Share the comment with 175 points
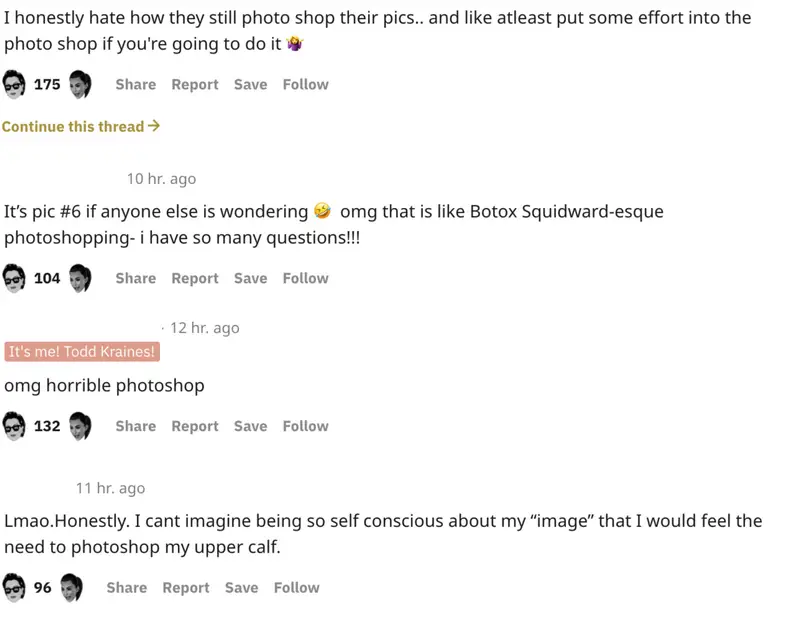800x620 pixels. [135, 85]
